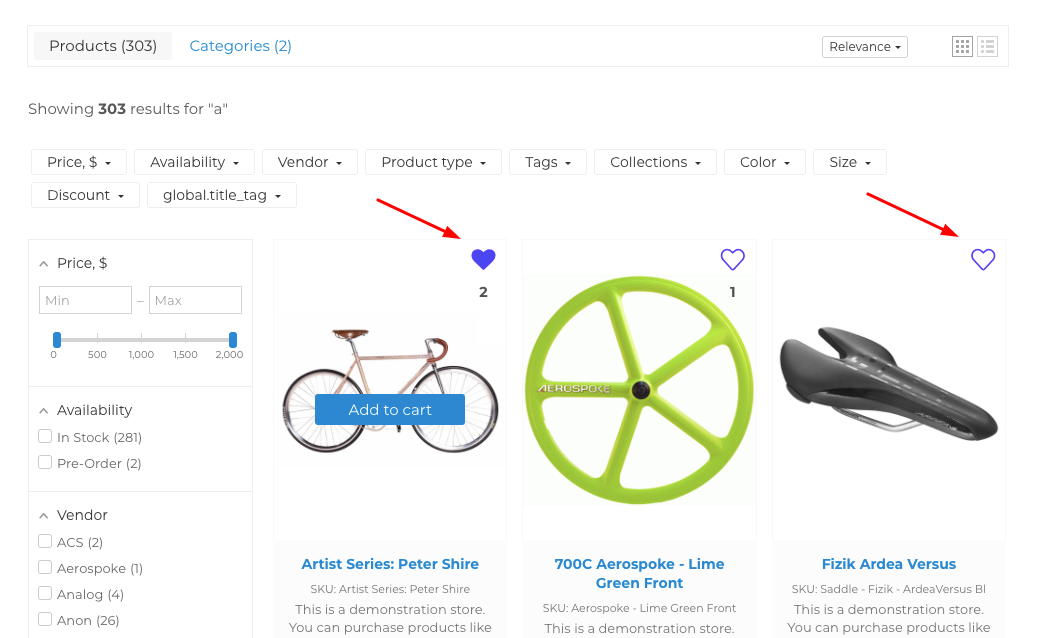This screenshot has width=1043, height=638.
Task: Add the Peter Shire bike to cart
Action: (x=390, y=410)
